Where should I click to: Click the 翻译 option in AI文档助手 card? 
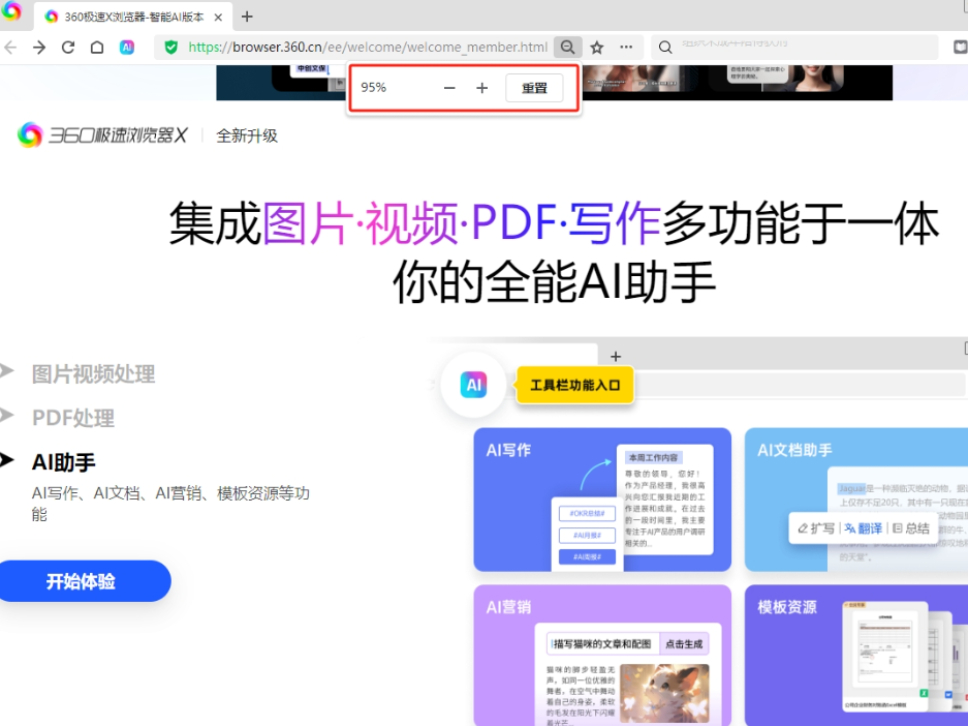pyautogui.click(x=863, y=528)
